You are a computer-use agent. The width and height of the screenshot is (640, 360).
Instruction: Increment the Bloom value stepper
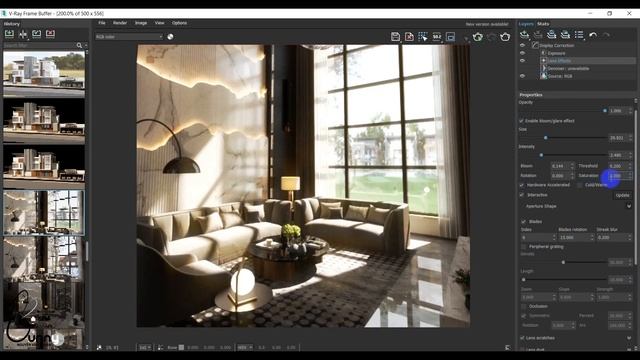(572, 164)
